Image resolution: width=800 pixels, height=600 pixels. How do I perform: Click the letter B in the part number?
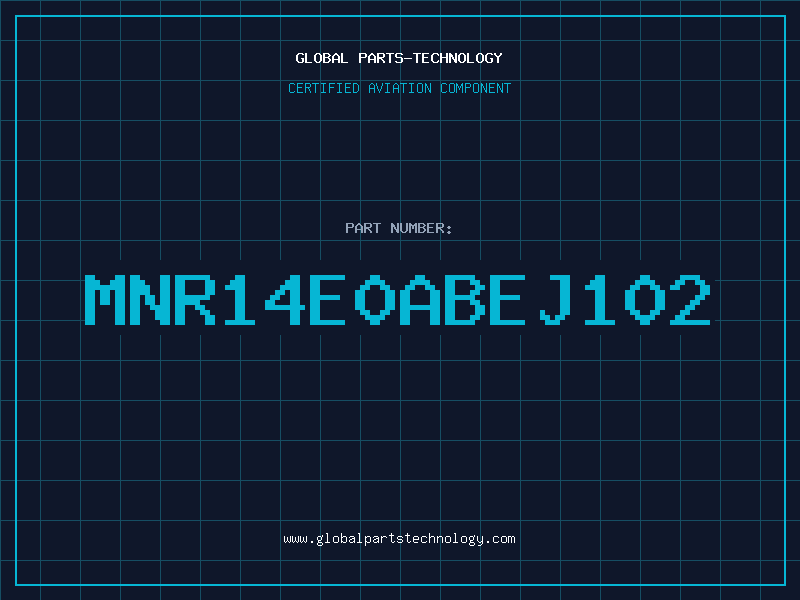(465, 300)
